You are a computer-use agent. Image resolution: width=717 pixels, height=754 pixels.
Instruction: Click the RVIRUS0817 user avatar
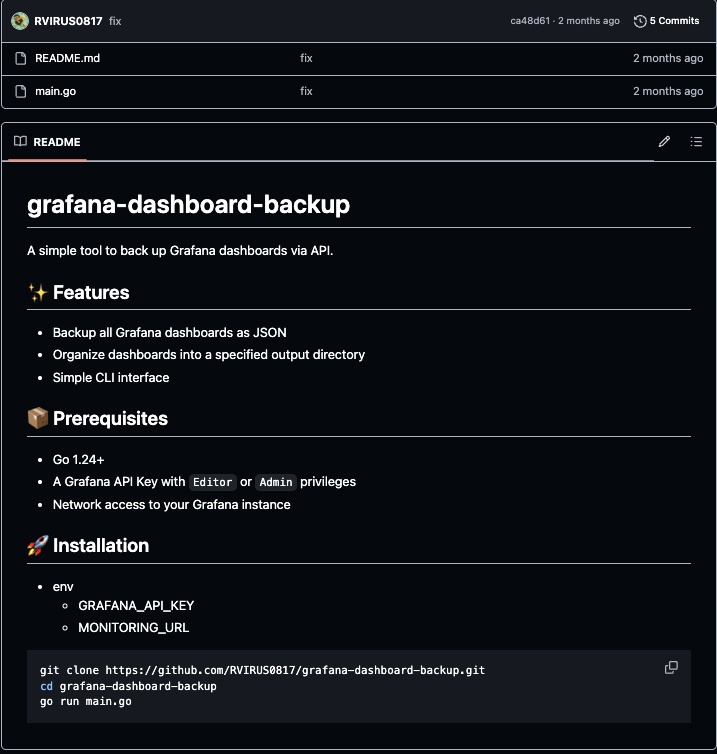click(20, 21)
